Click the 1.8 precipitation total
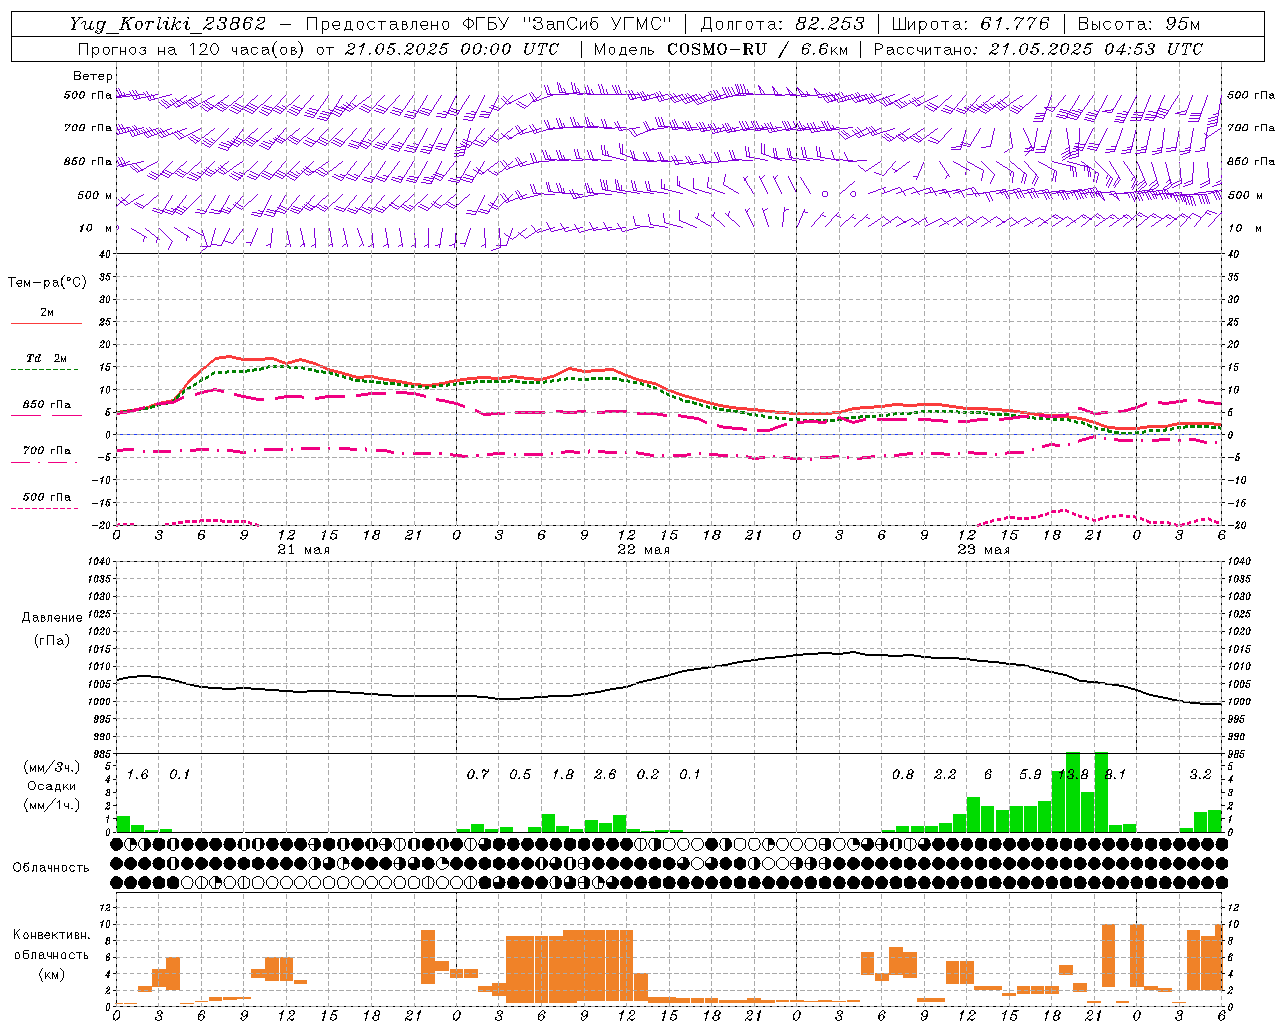Image resolution: width=1280 pixels, height=1024 pixels. pos(563,774)
